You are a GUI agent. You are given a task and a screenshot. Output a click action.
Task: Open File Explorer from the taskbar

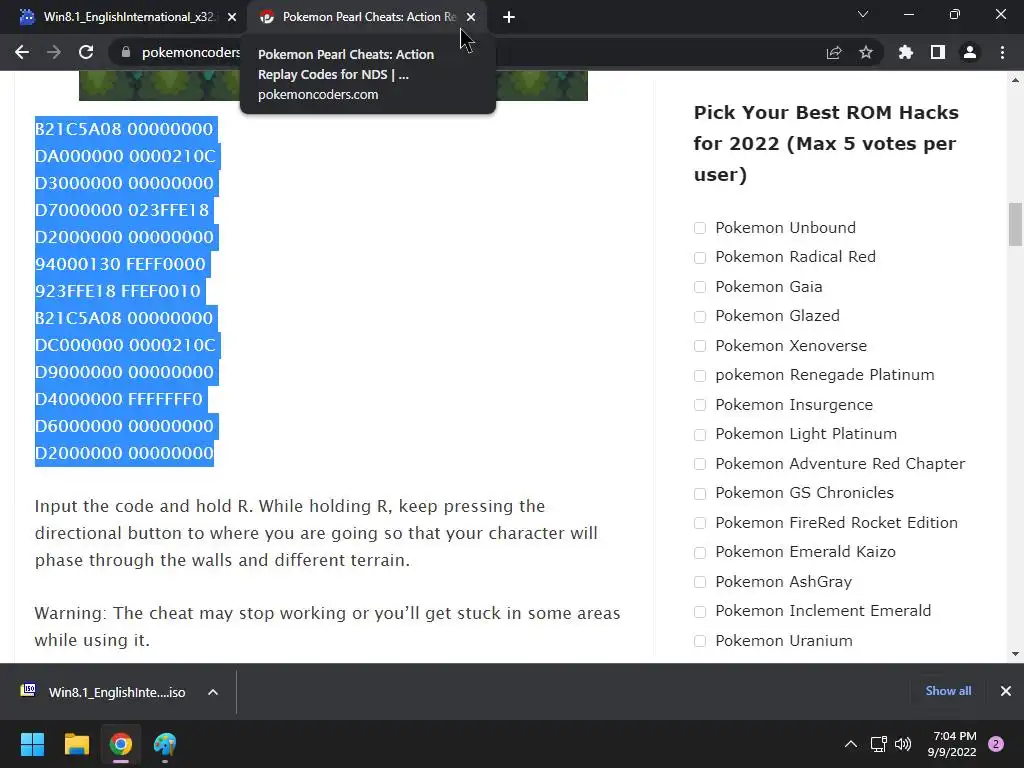tap(76, 744)
